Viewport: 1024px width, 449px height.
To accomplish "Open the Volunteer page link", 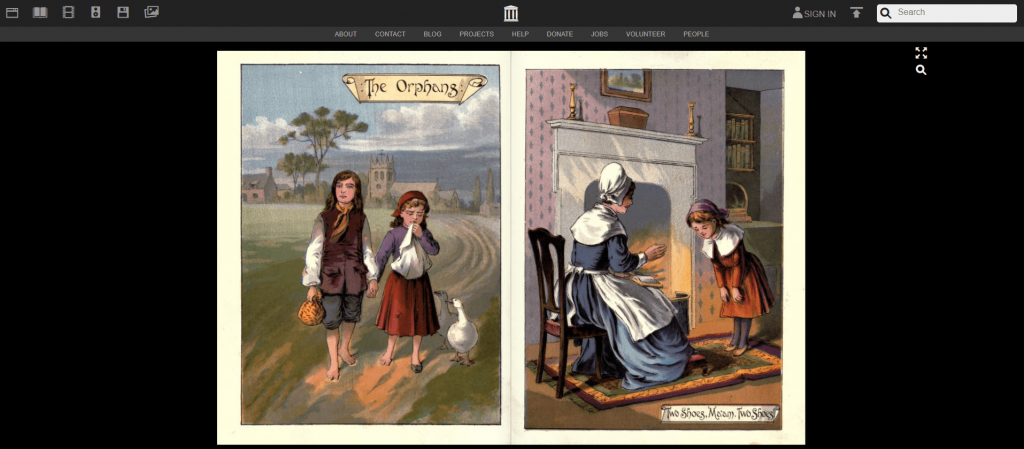I will (645, 34).
